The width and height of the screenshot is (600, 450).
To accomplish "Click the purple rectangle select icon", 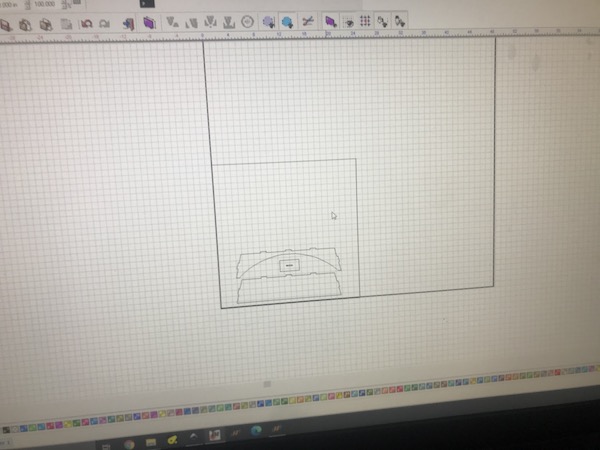I will point(331,21).
